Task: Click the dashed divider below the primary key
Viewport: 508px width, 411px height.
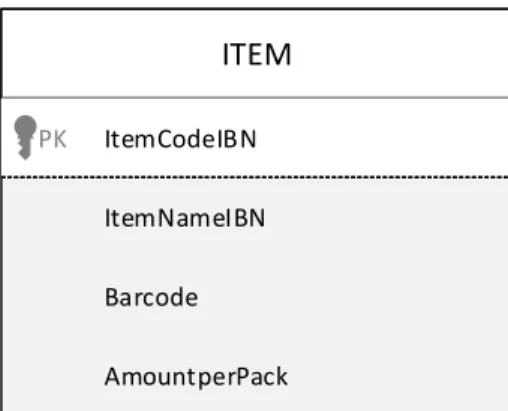Action: [255, 177]
